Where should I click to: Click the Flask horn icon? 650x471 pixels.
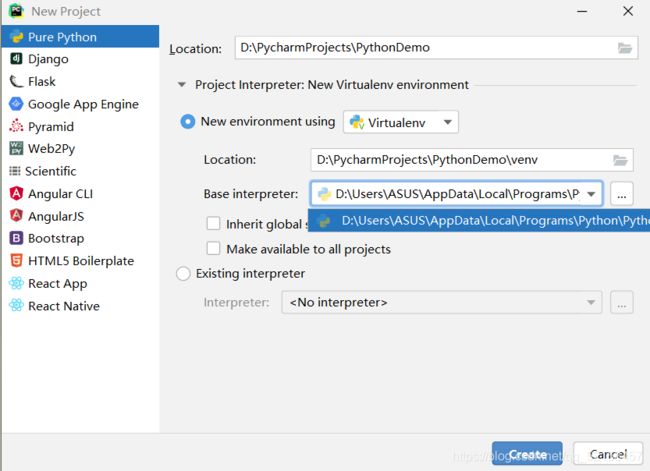click(x=16, y=81)
